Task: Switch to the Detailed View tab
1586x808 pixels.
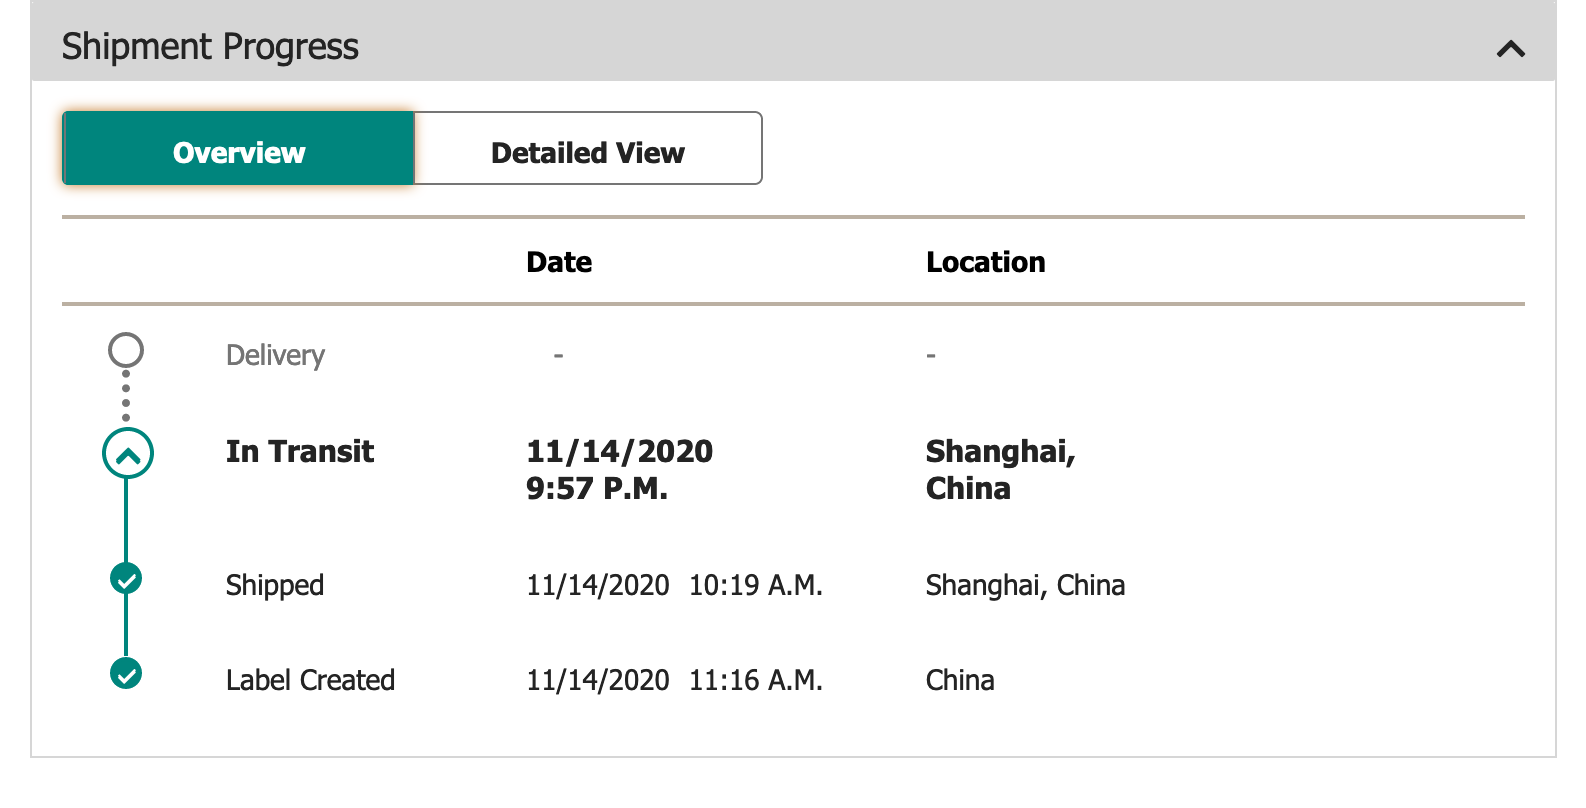Action: point(588,152)
